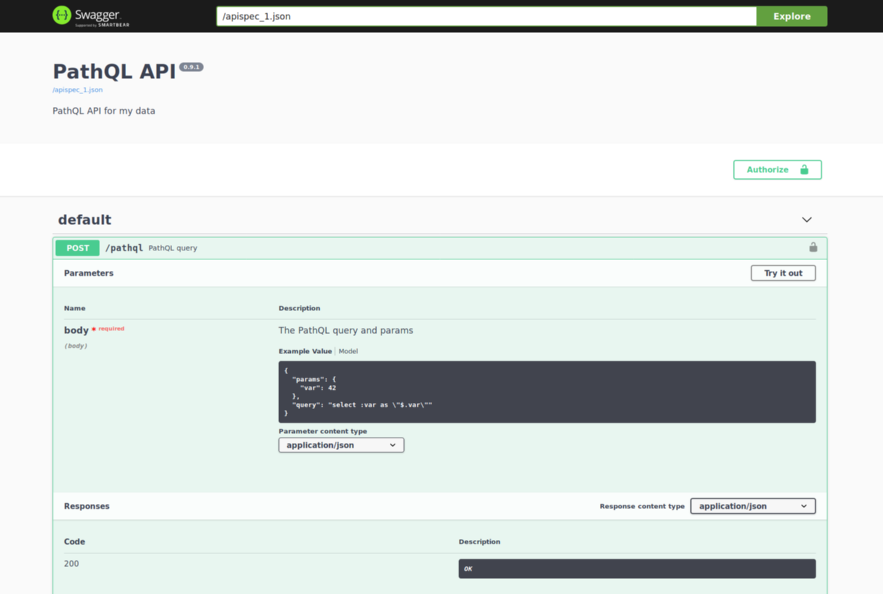883x594 pixels.
Task: Click the PathQL query summary text
Action: pyautogui.click(x=173, y=248)
